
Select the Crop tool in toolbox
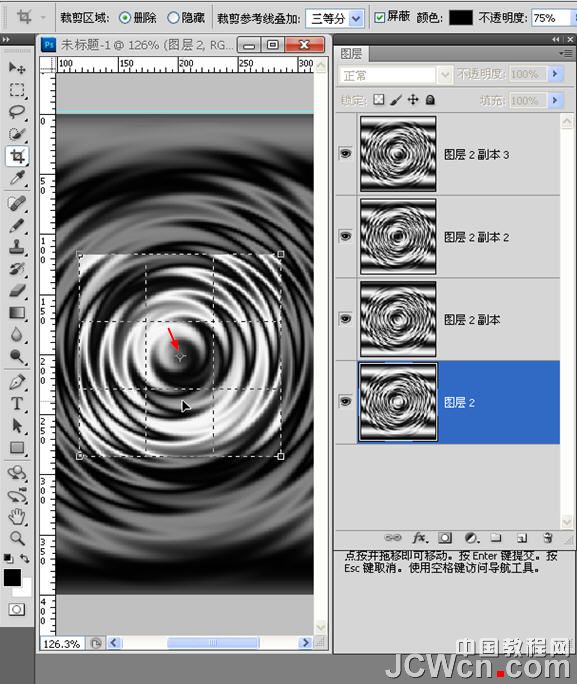click(17, 156)
